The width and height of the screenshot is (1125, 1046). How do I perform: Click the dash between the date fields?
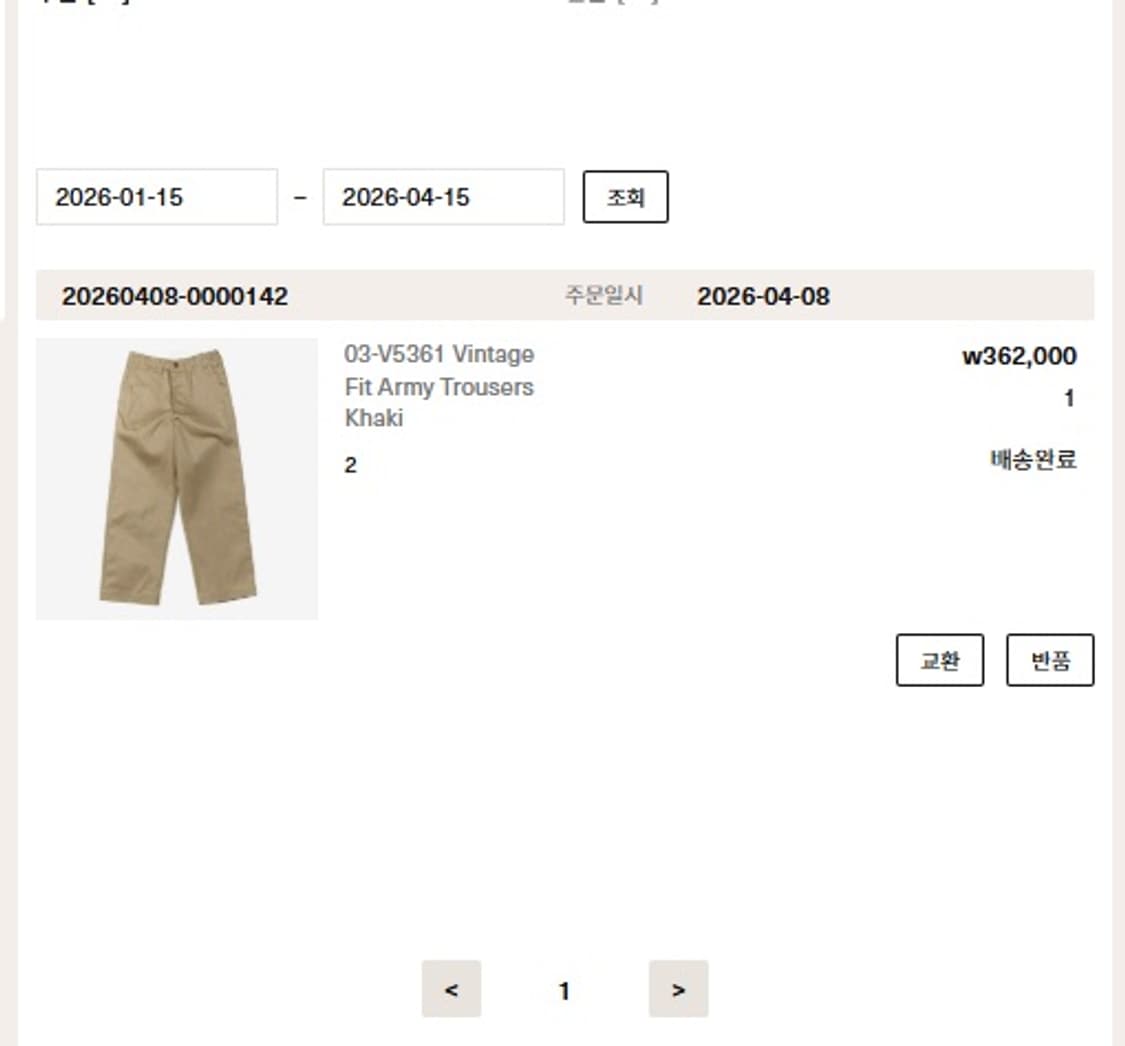point(301,197)
